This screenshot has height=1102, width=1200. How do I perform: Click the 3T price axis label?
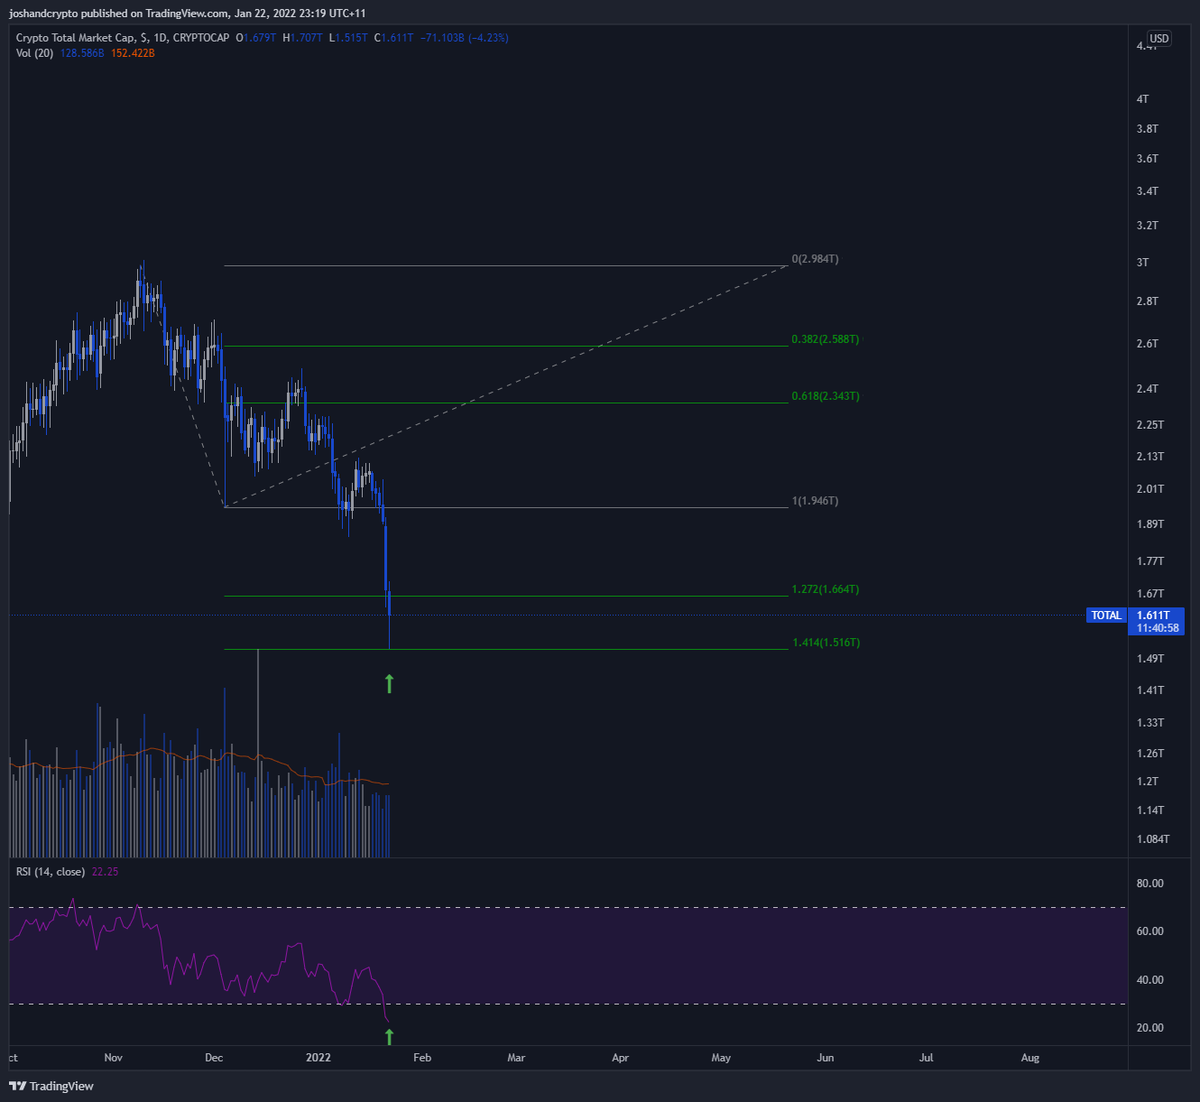pyautogui.click(x=1143, y=263)
